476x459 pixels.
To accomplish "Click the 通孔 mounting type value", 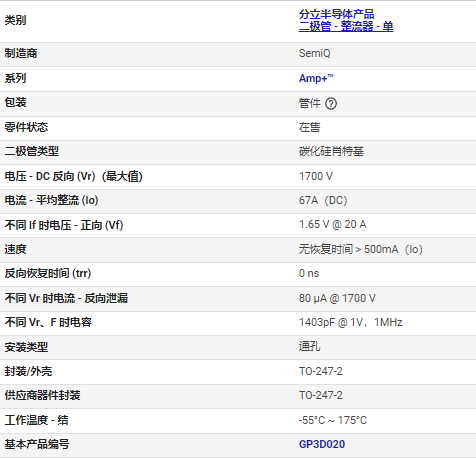I will coord(309,346).
